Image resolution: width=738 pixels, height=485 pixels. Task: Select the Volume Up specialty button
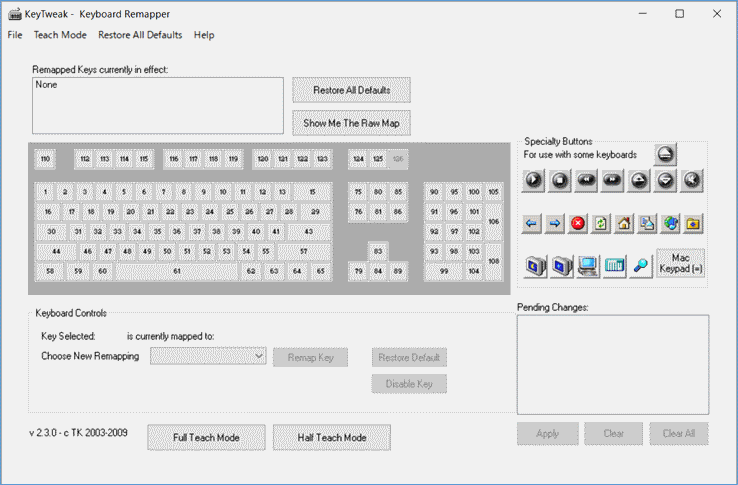(x=639, y=180)
